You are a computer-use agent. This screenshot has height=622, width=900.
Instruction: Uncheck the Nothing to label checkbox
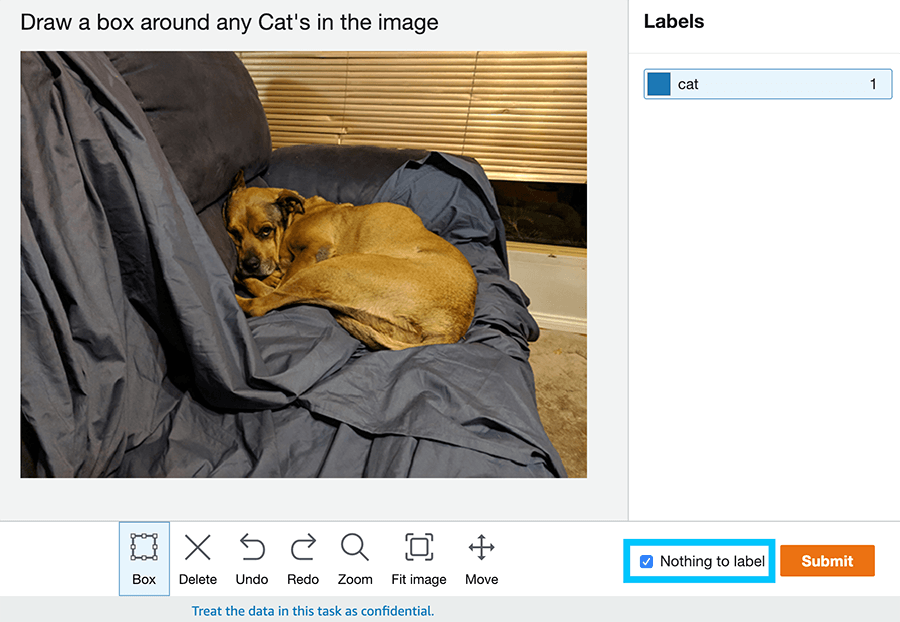[x=646, y=561]
